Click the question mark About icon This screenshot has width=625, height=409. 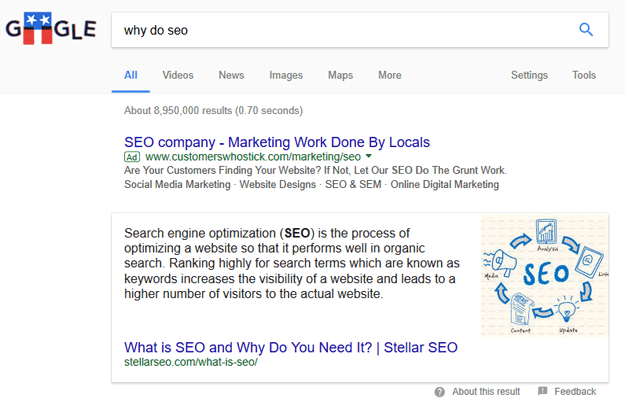[440, 392]
